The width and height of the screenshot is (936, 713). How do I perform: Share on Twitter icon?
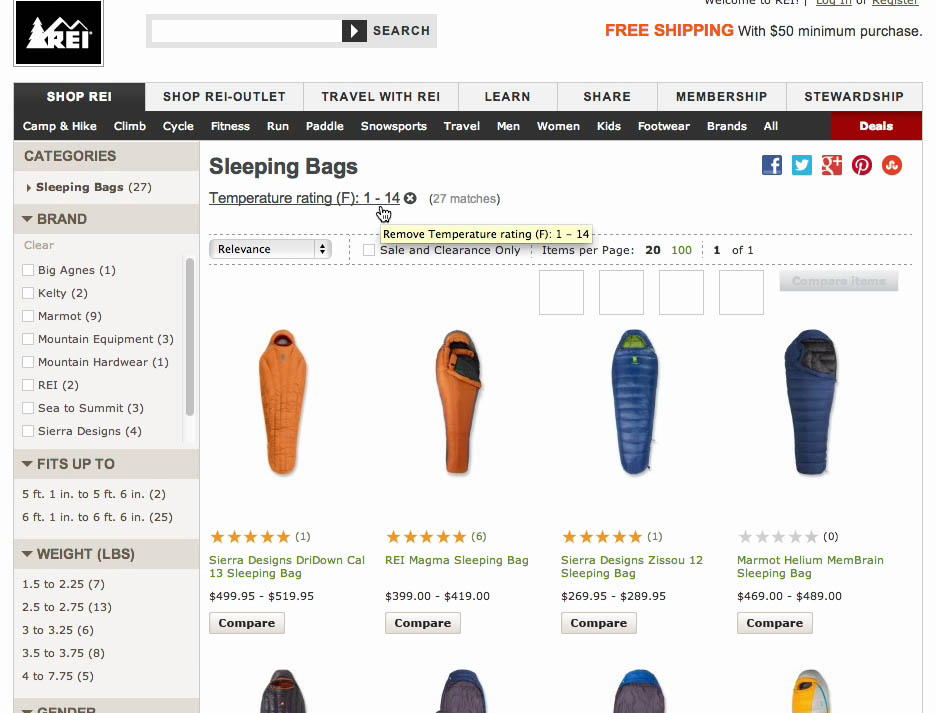802,165
